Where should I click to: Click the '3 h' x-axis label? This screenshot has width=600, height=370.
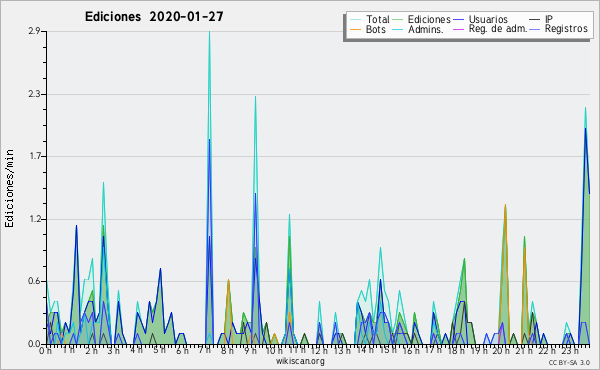[x=113, y=351]
